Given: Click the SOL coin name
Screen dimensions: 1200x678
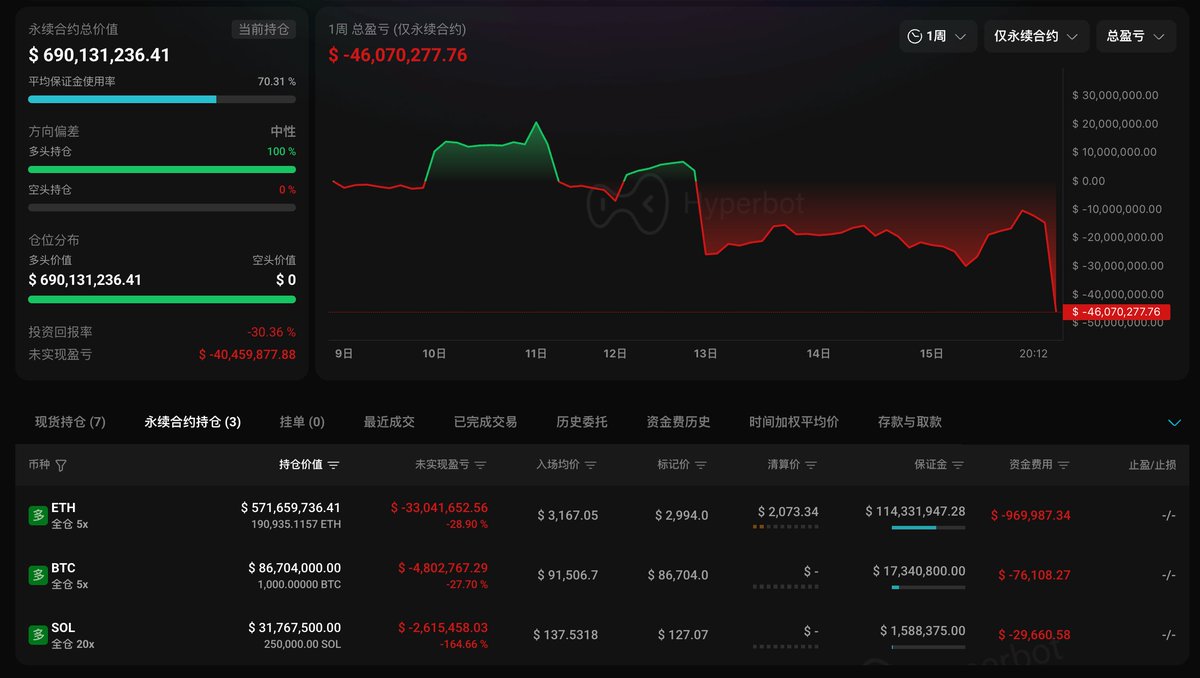Looking at the screenshot, I should [x=63, y=628].
